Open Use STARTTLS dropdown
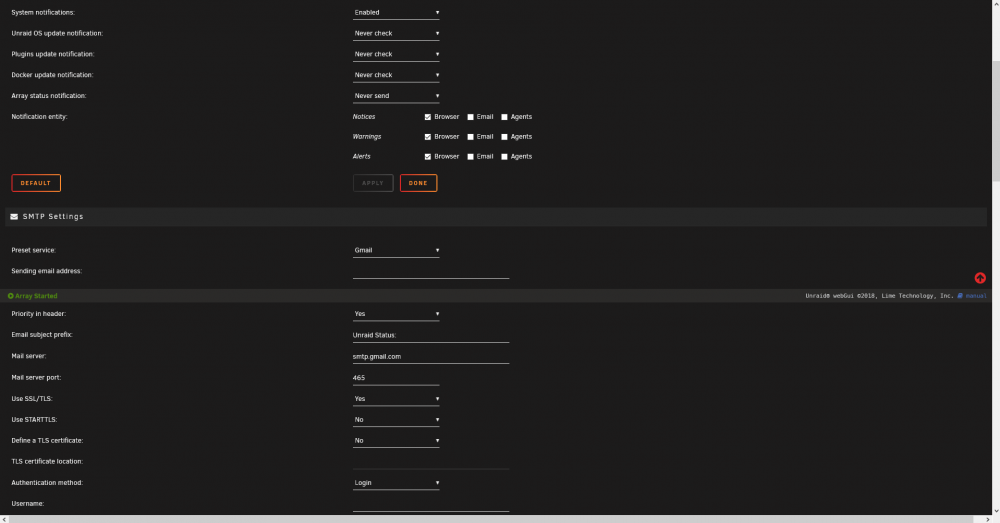The image size is (1000, 523). 396,420
